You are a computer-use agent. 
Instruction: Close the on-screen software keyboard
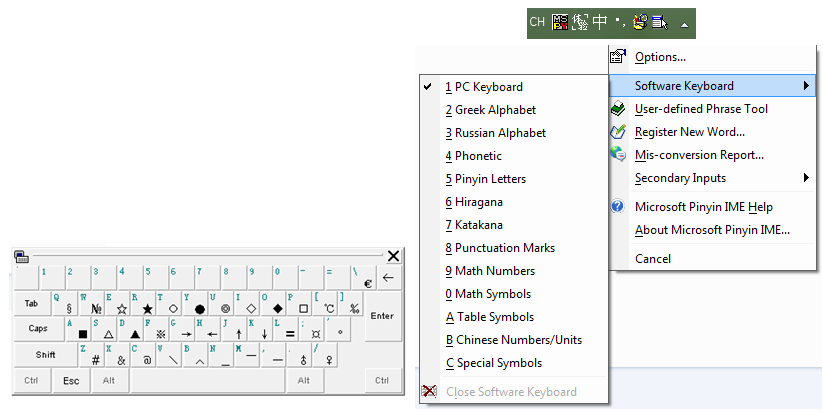click(393, 256)
